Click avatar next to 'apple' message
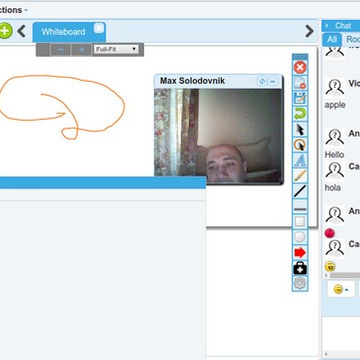This screenshot has width=360, height=360. pyautogui.click(x=335, y=88)
